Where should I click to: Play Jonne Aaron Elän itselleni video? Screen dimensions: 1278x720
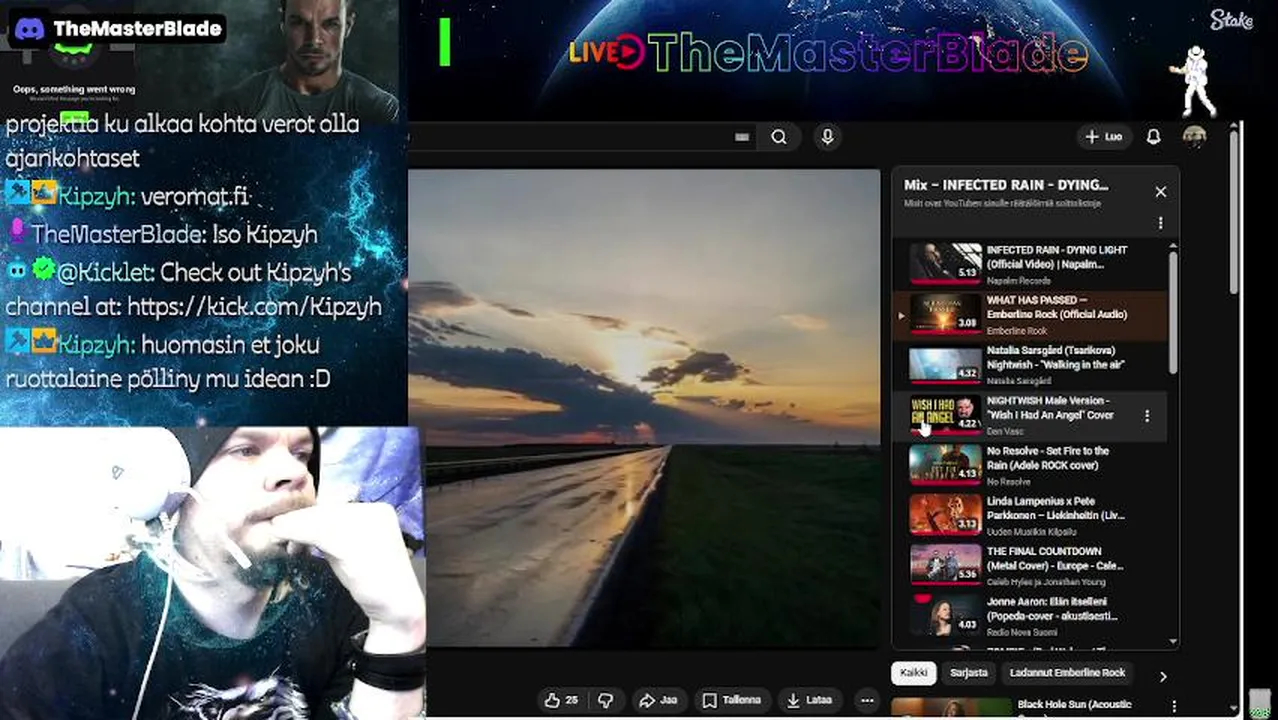click(945, 615)
